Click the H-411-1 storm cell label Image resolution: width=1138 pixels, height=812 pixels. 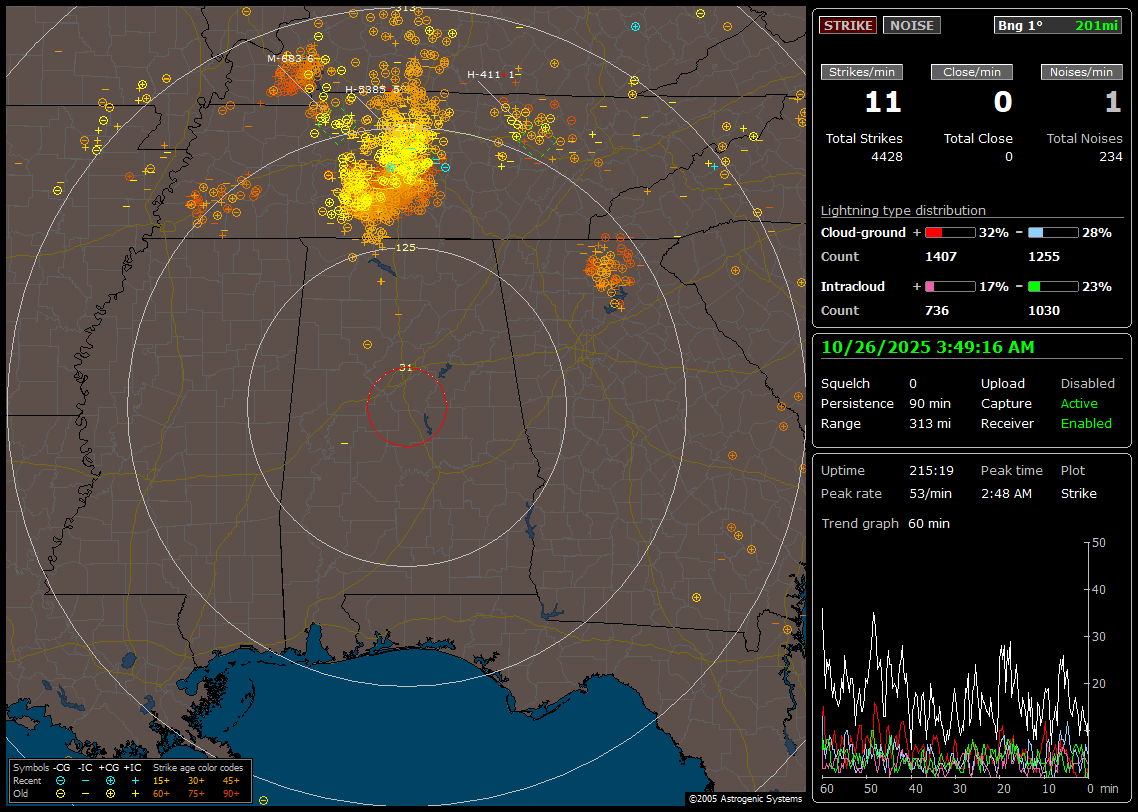point(491,75)
